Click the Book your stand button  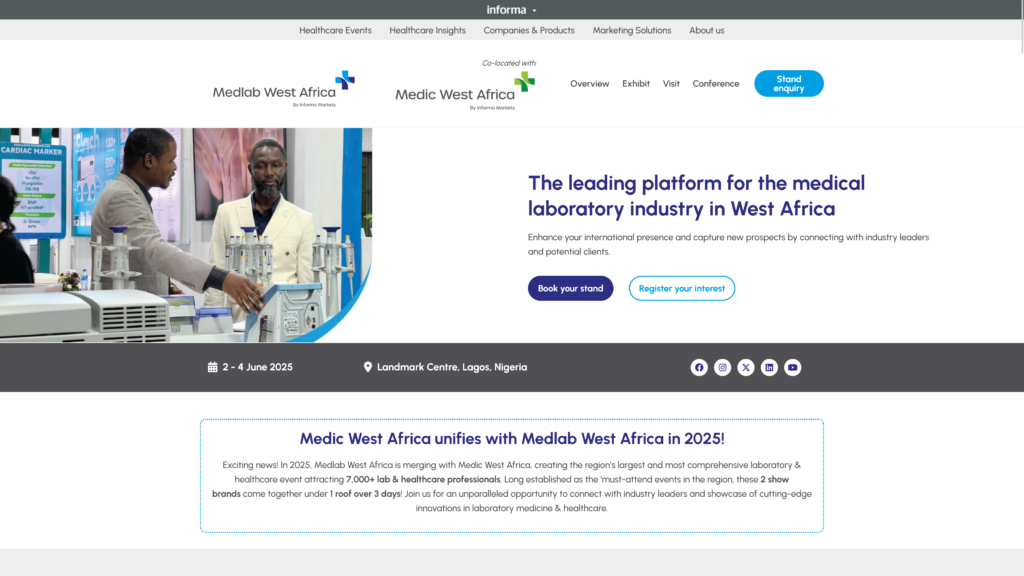click(x=570, y=288)
